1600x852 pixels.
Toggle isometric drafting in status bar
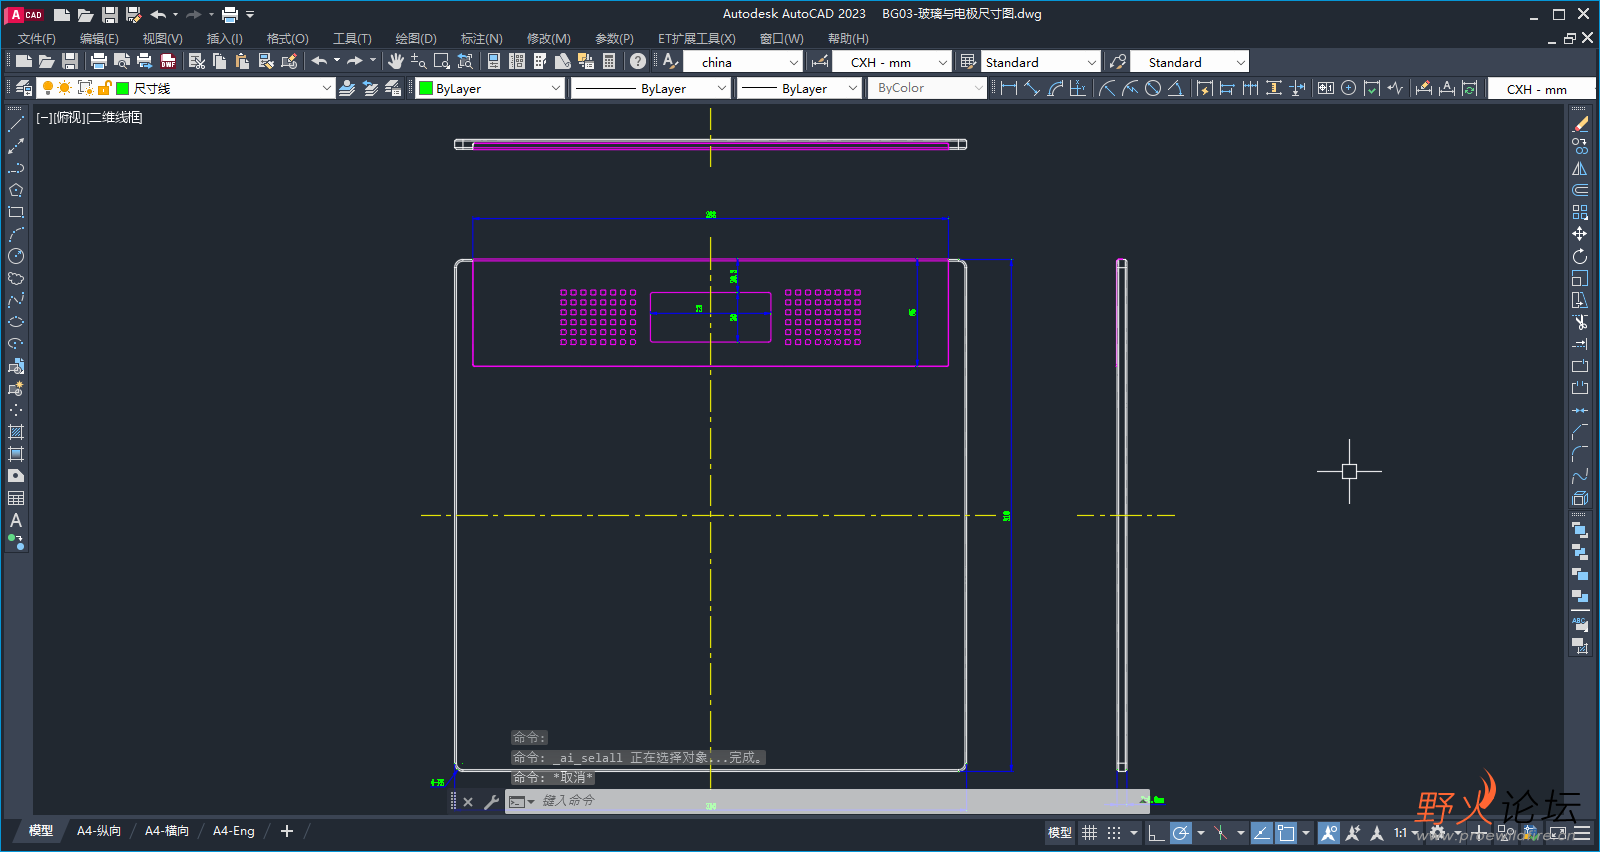point(1221,833)
